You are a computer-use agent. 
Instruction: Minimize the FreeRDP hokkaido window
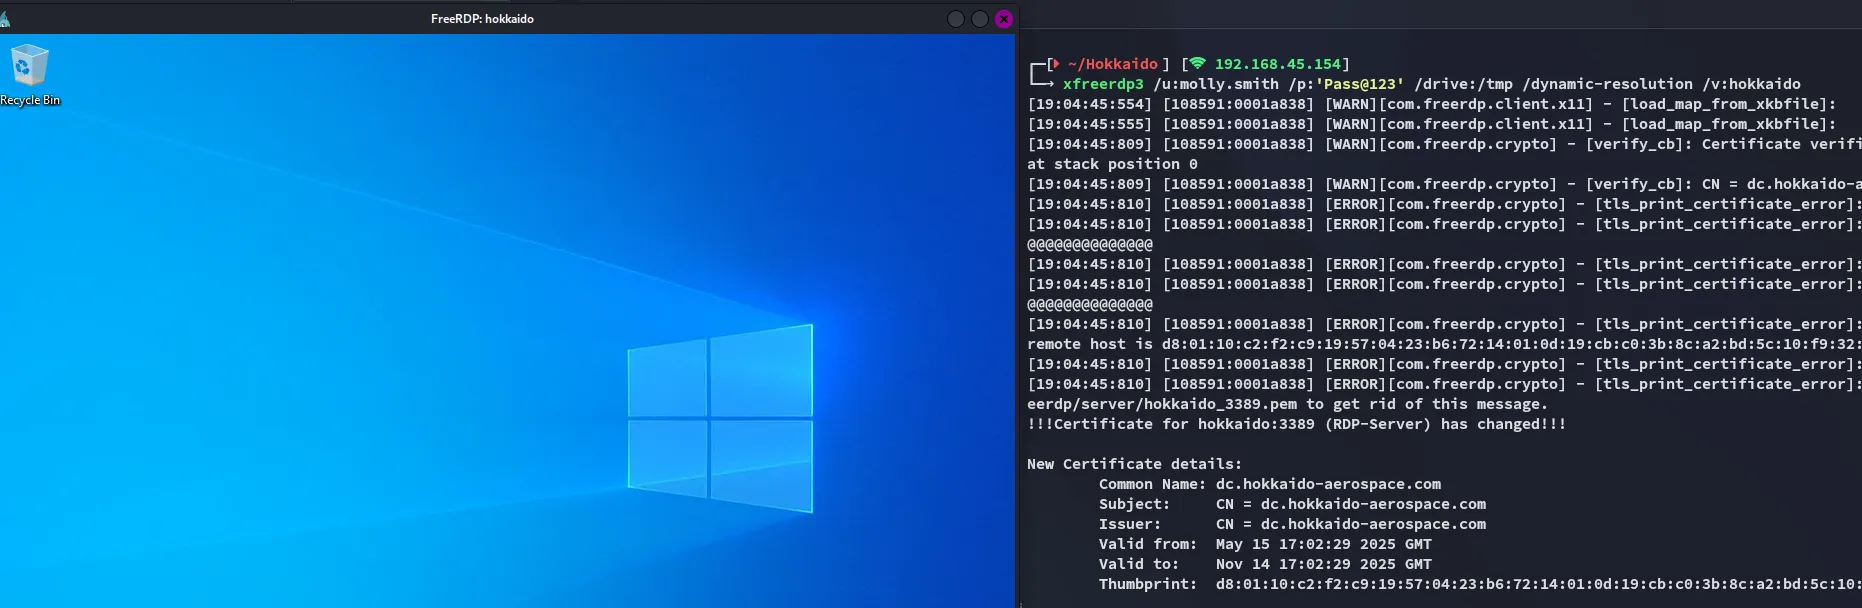(956, 19)
